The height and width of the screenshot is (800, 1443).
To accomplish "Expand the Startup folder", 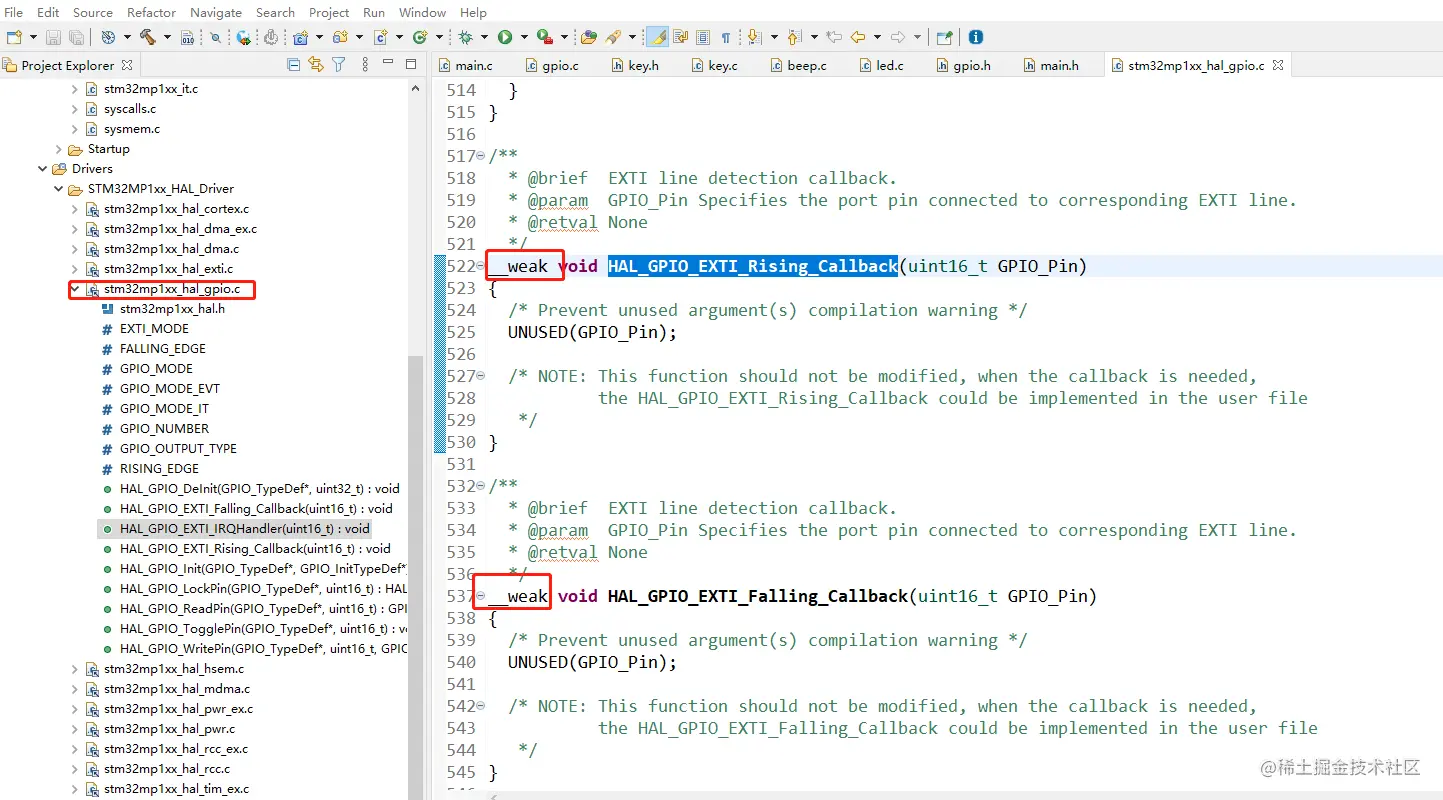I will [x=59, y=149].
